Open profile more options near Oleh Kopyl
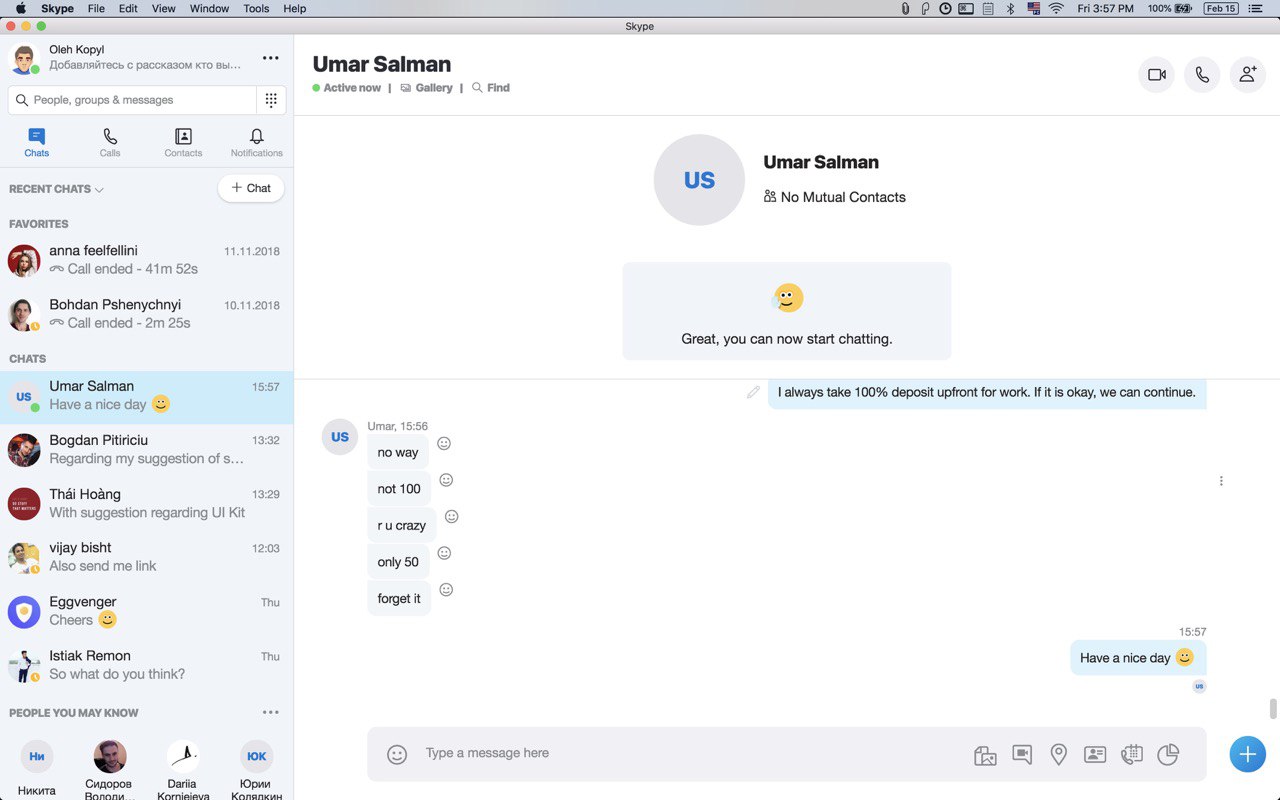 (x=270, y=58)
